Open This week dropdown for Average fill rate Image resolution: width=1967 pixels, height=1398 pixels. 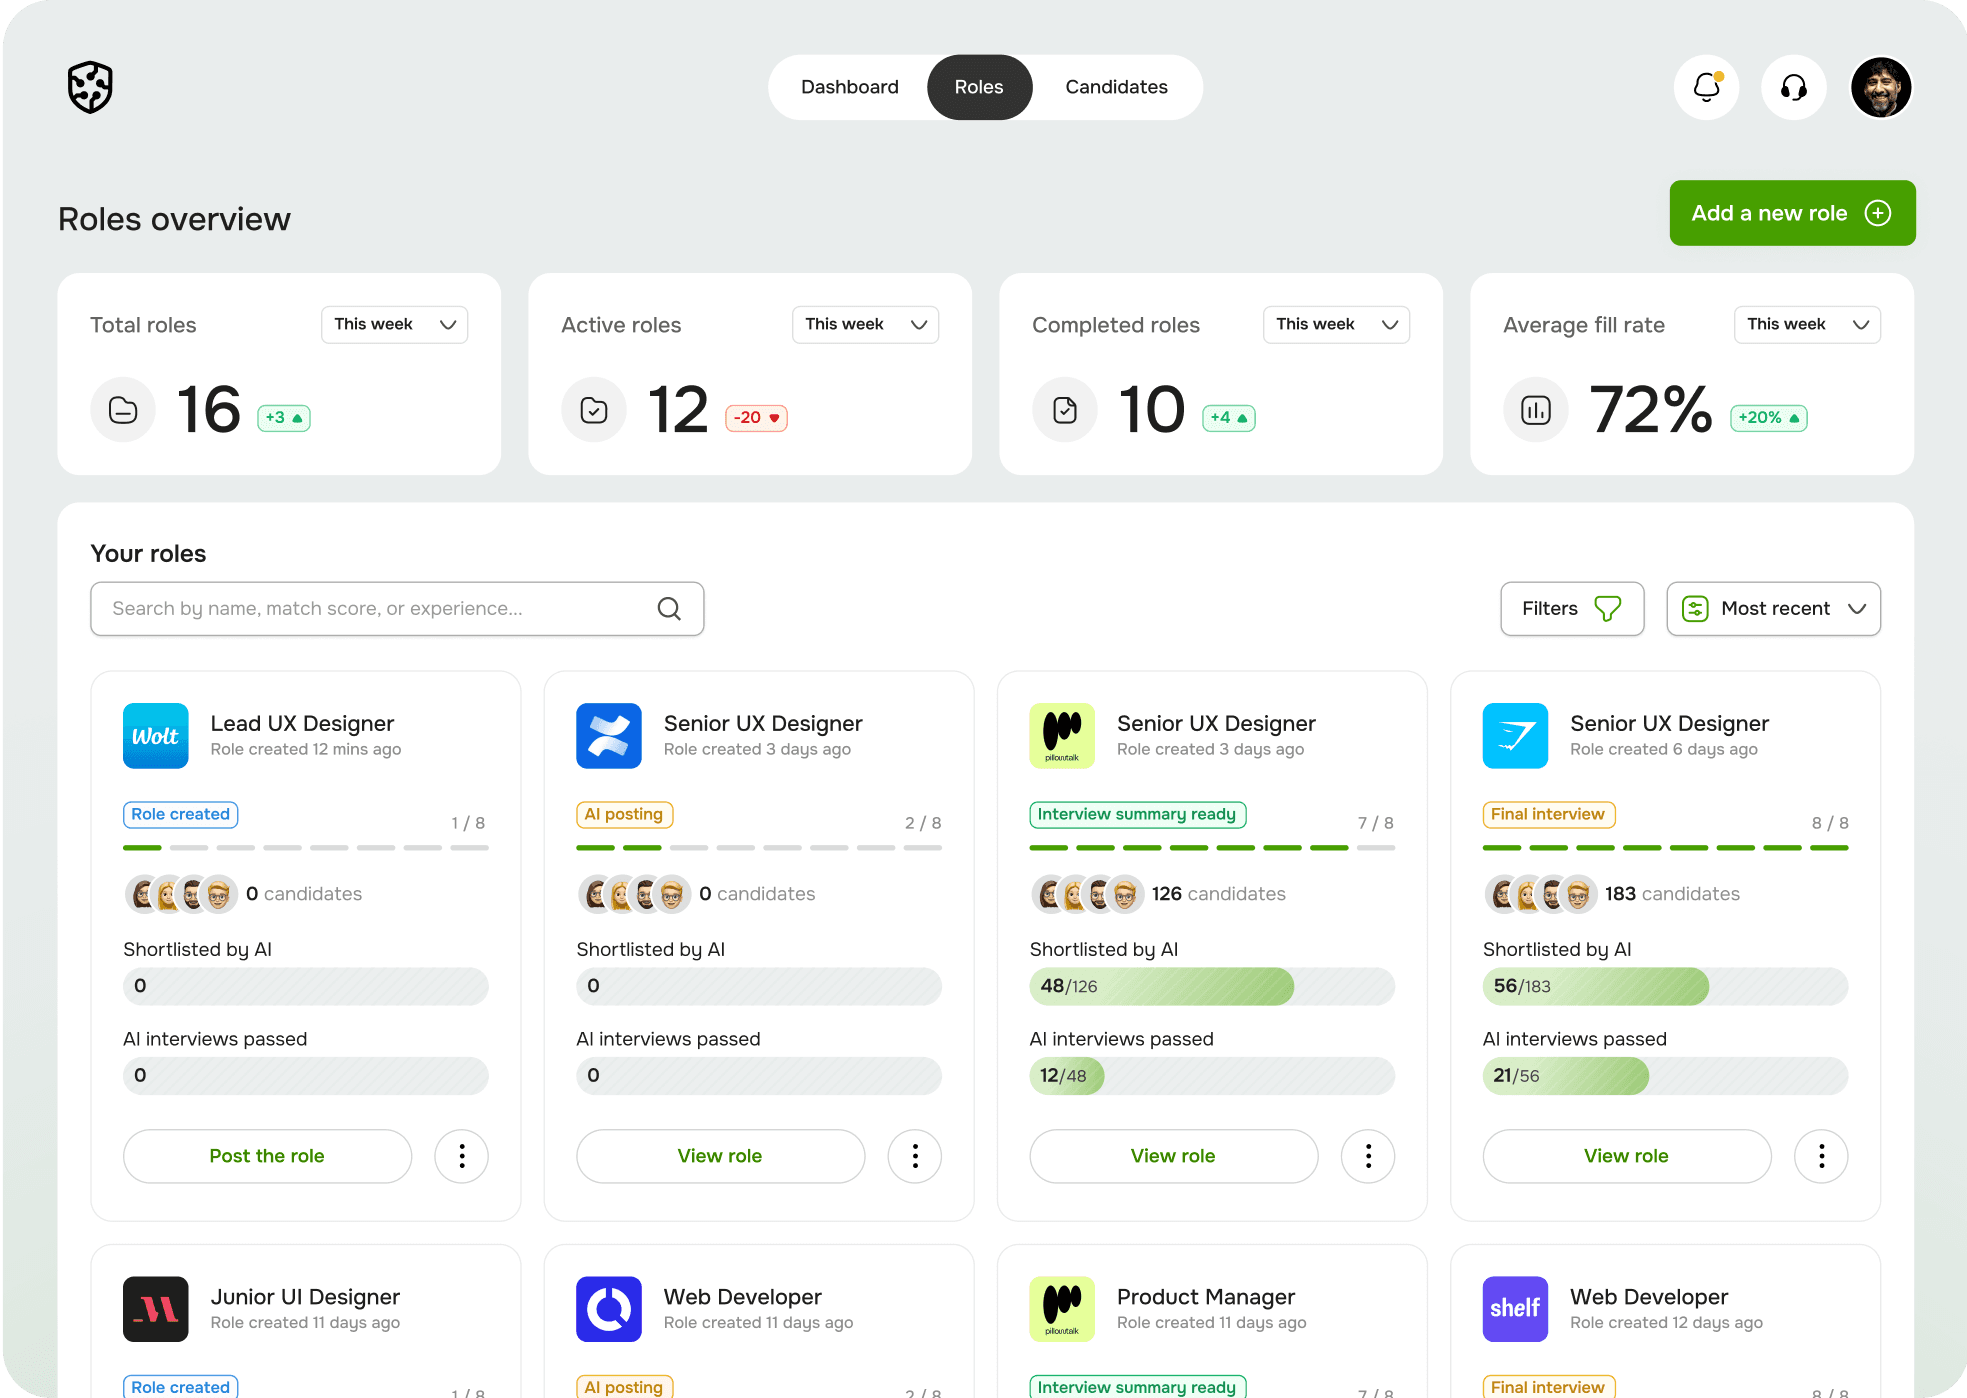click(x=1806, y=324)
